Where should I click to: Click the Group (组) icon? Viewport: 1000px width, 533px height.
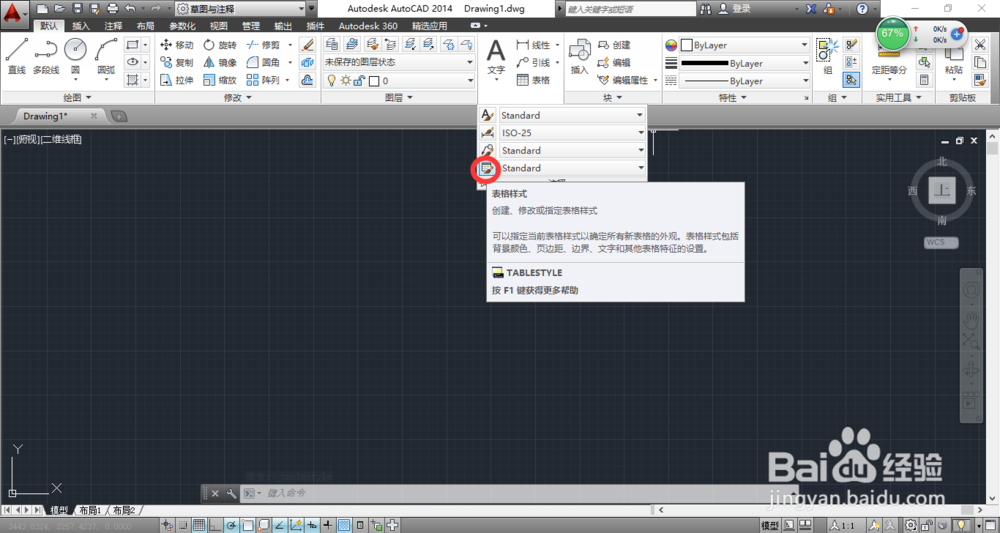click(x=828, y=57)
